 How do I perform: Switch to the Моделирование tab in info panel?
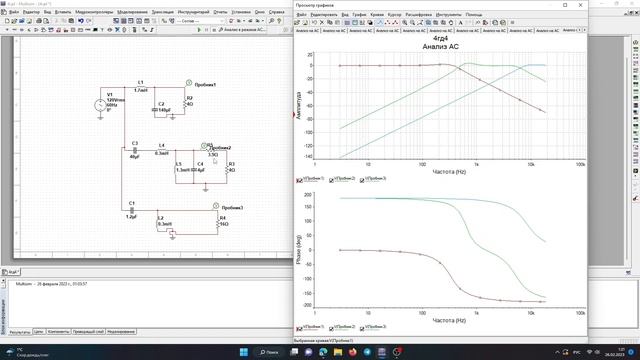(x=121, y=332)
